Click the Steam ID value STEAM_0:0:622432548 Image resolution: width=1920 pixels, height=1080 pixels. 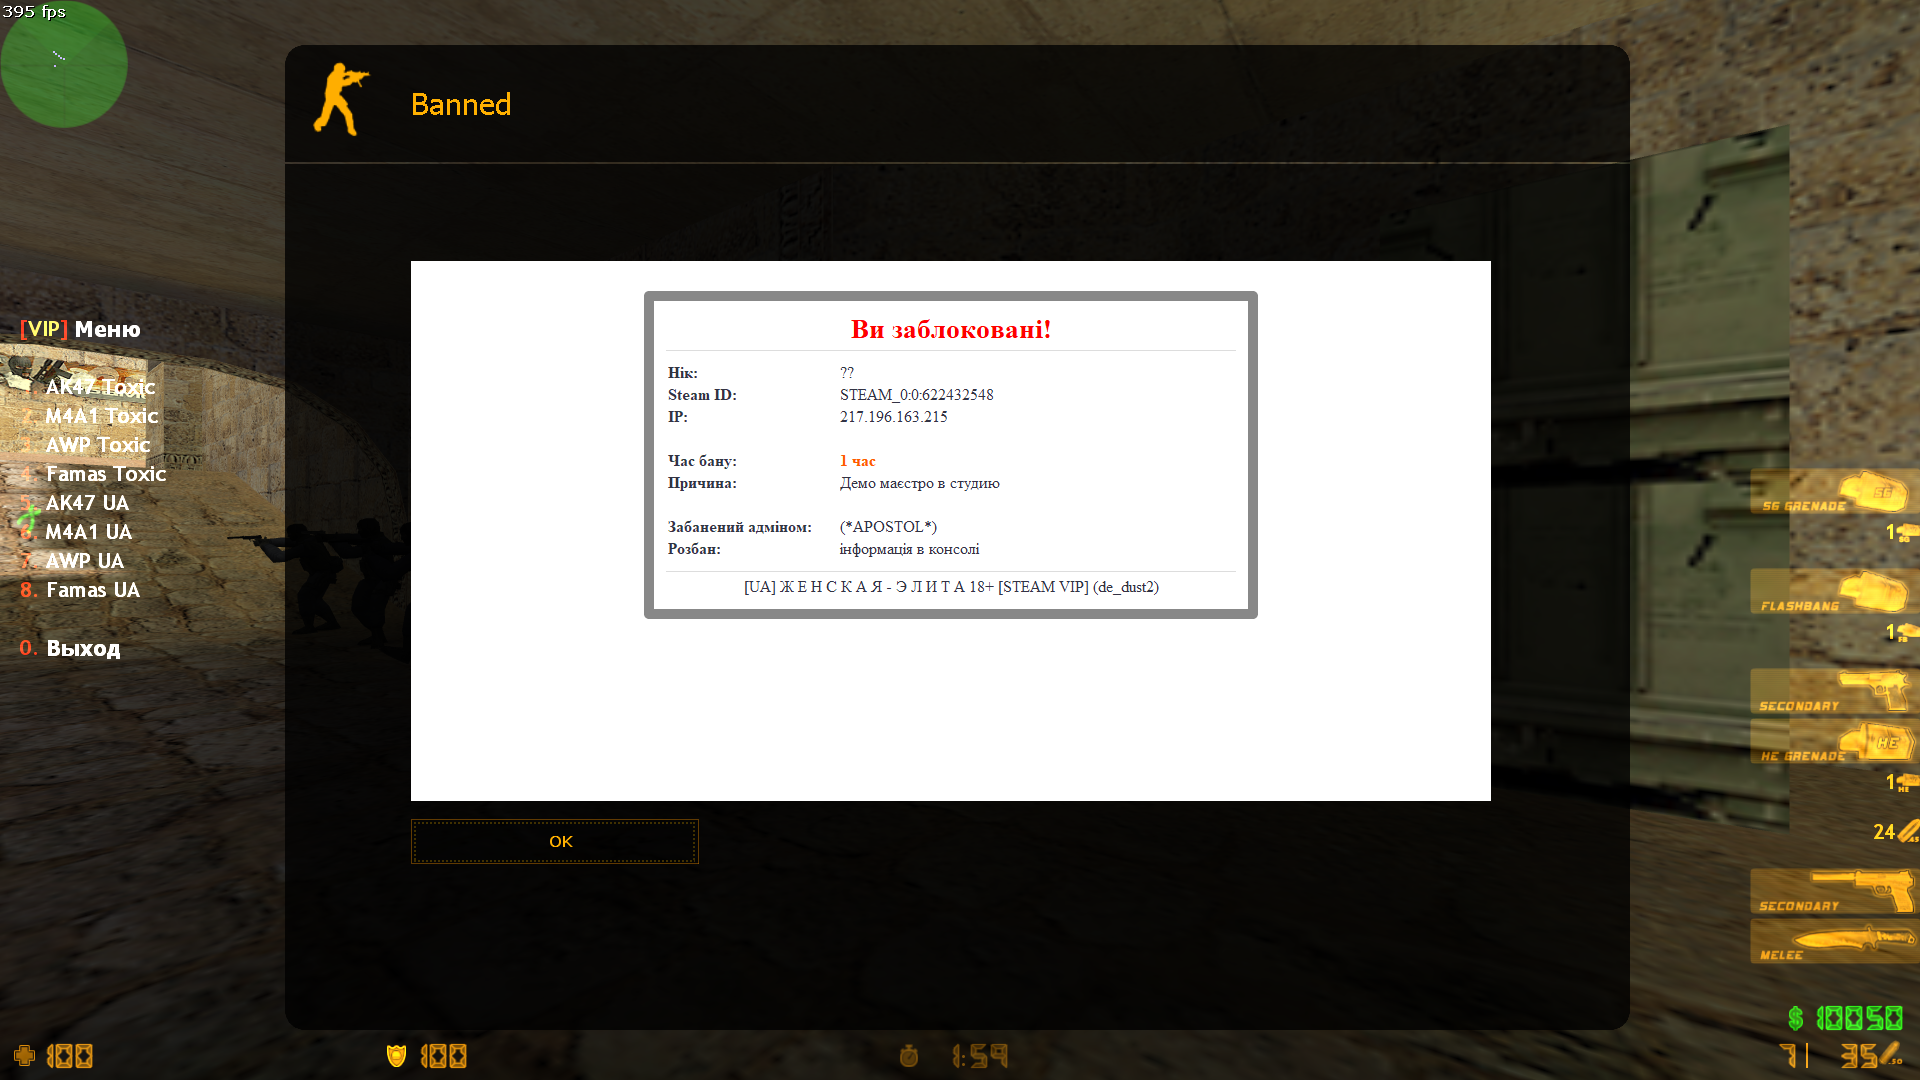coord(917,395)
